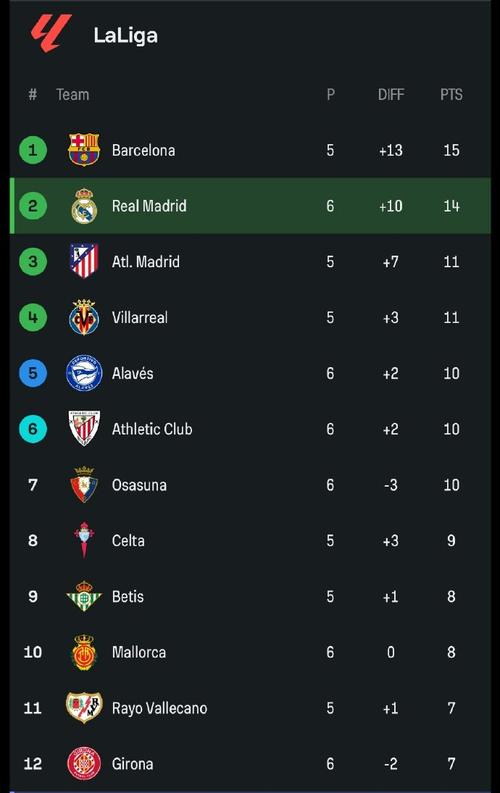This screenshot has width=500, height=793.
Task: Open the LaLiga title link
Action: [125, 35]
